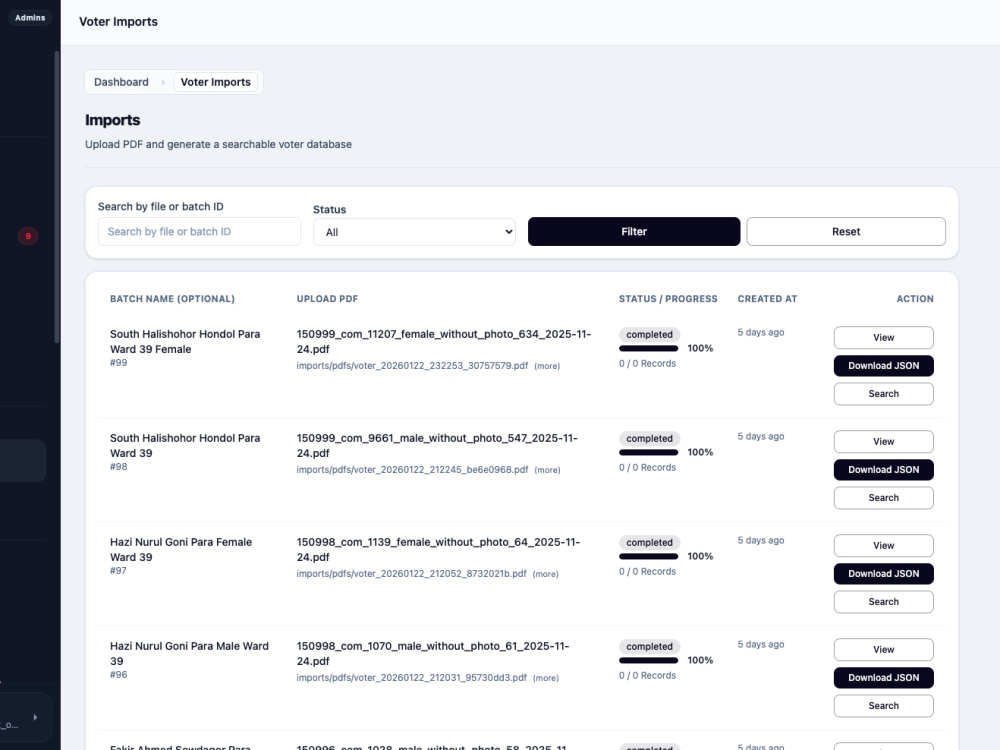
Task: View batch #99 import
Action: (883, 337)
